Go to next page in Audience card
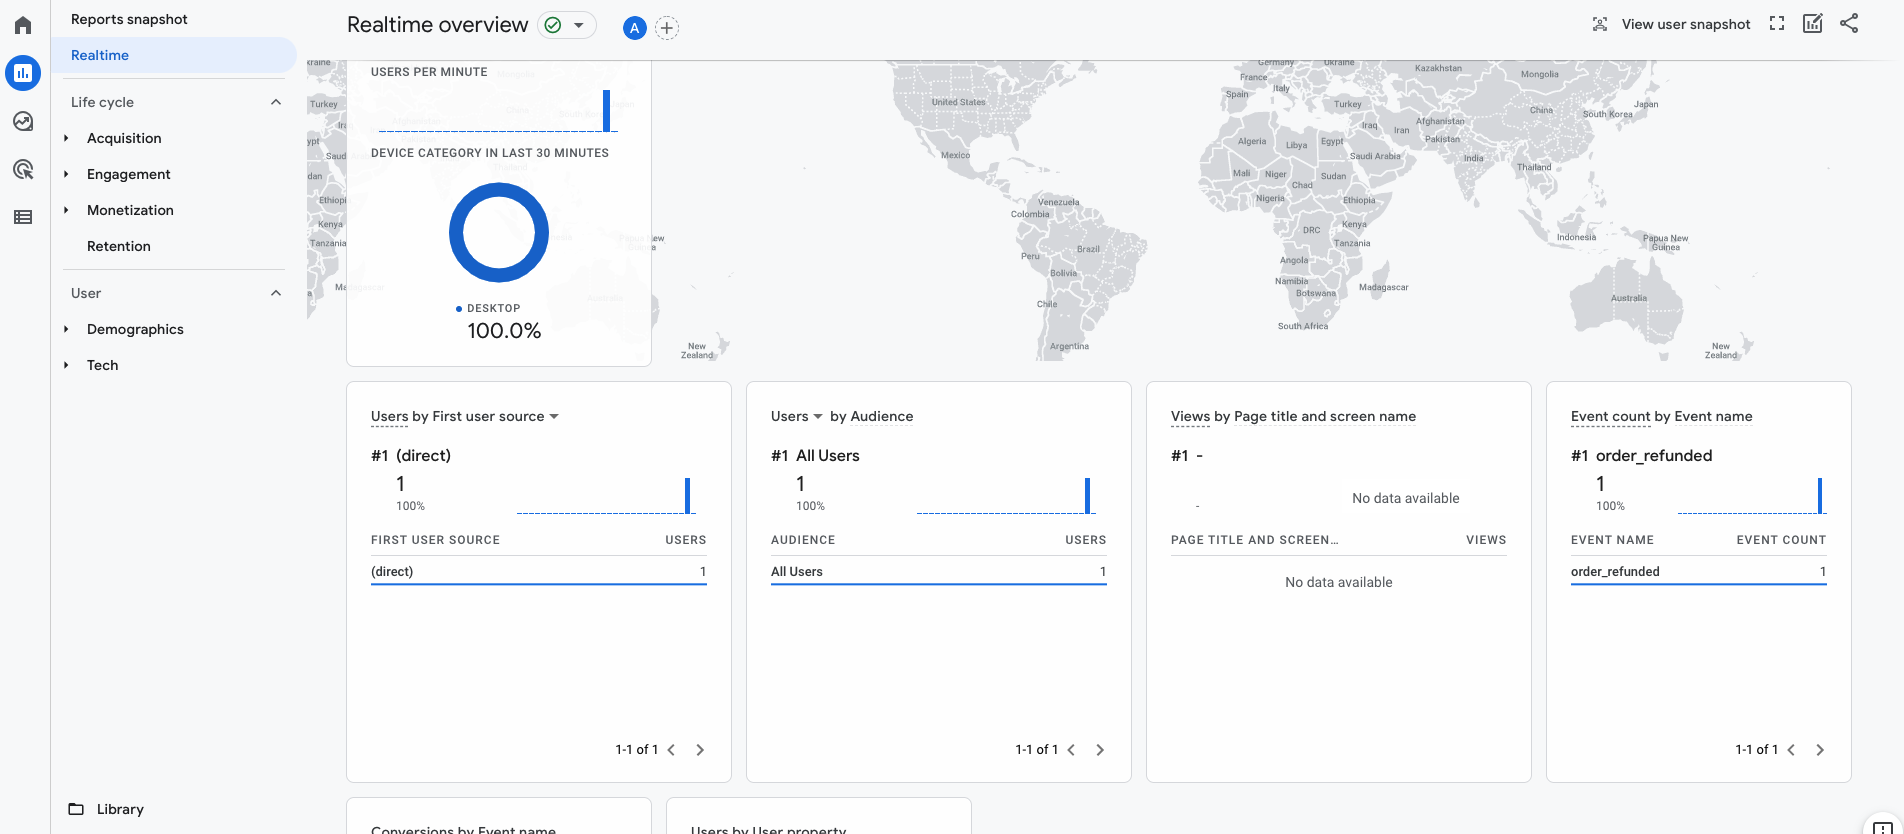Viewport: 1904px width, 834px height. (1100, 750)
